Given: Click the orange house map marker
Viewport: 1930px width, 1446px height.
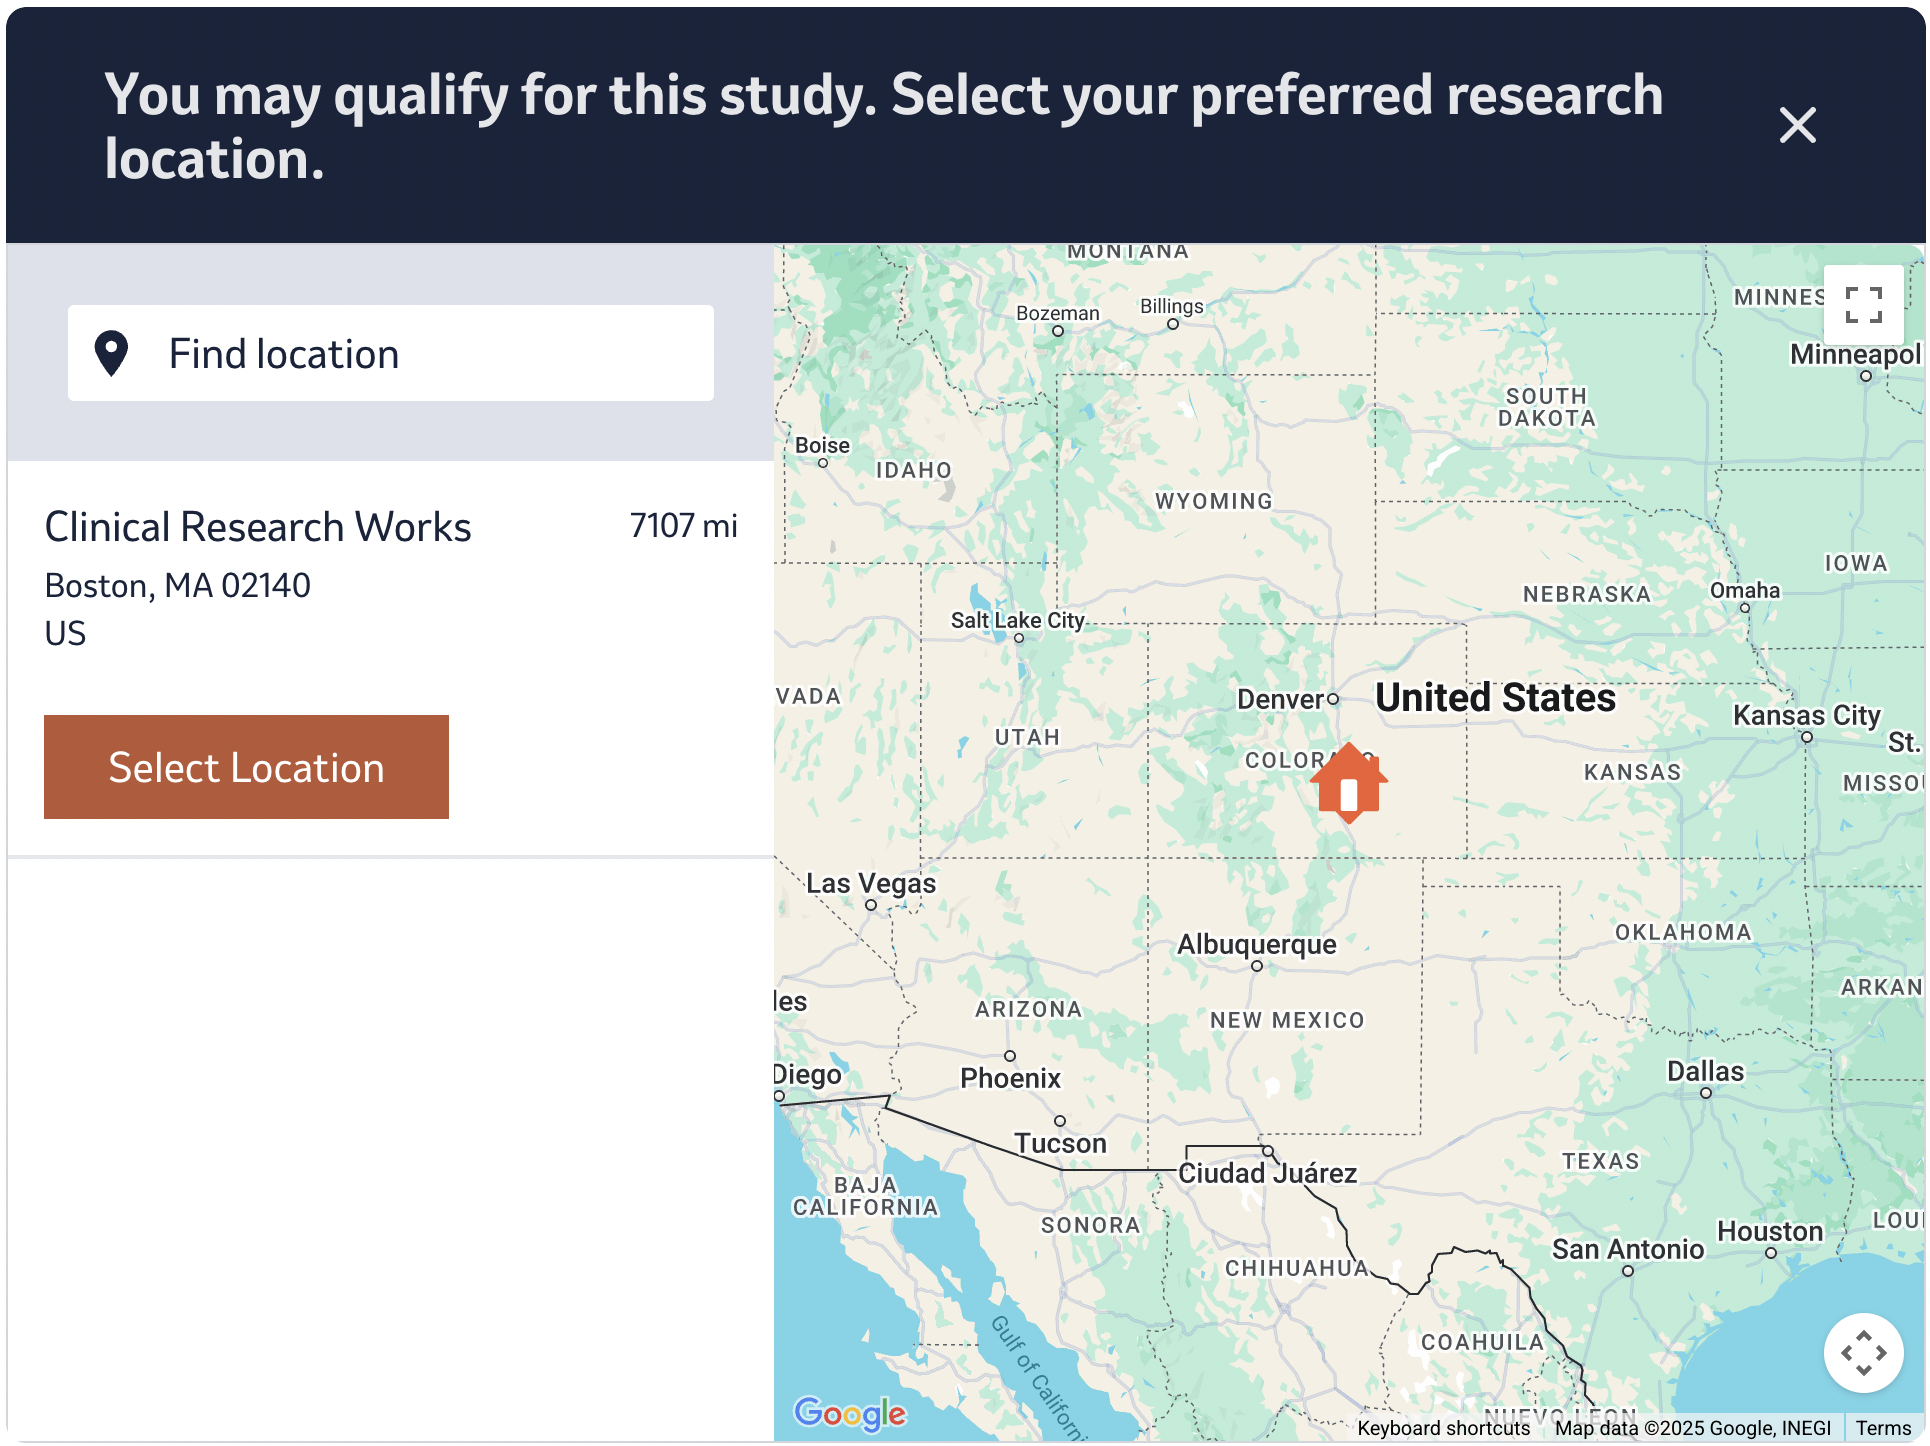Looking at the screenshot, I should click(1349, 783).
